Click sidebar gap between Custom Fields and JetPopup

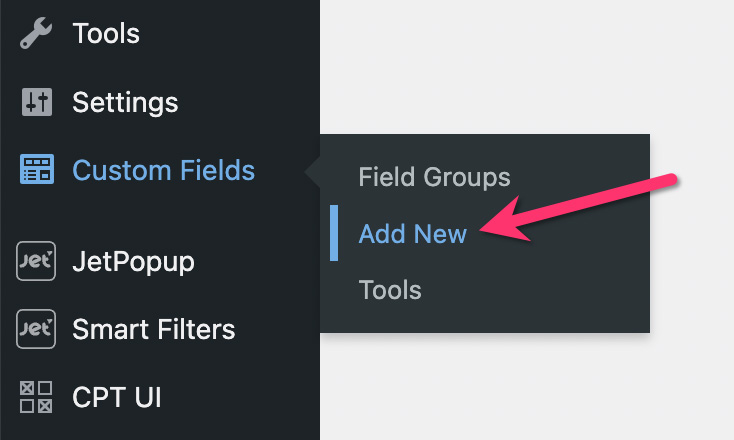159,213
